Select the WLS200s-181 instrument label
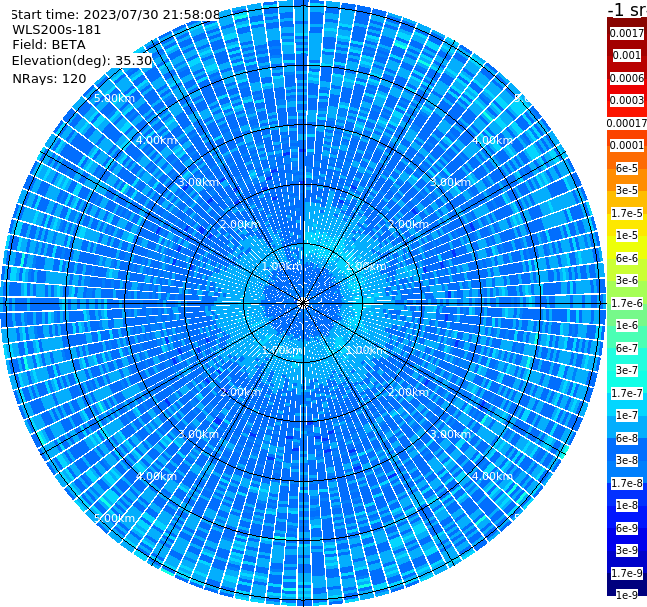 (x=57, y=30)
